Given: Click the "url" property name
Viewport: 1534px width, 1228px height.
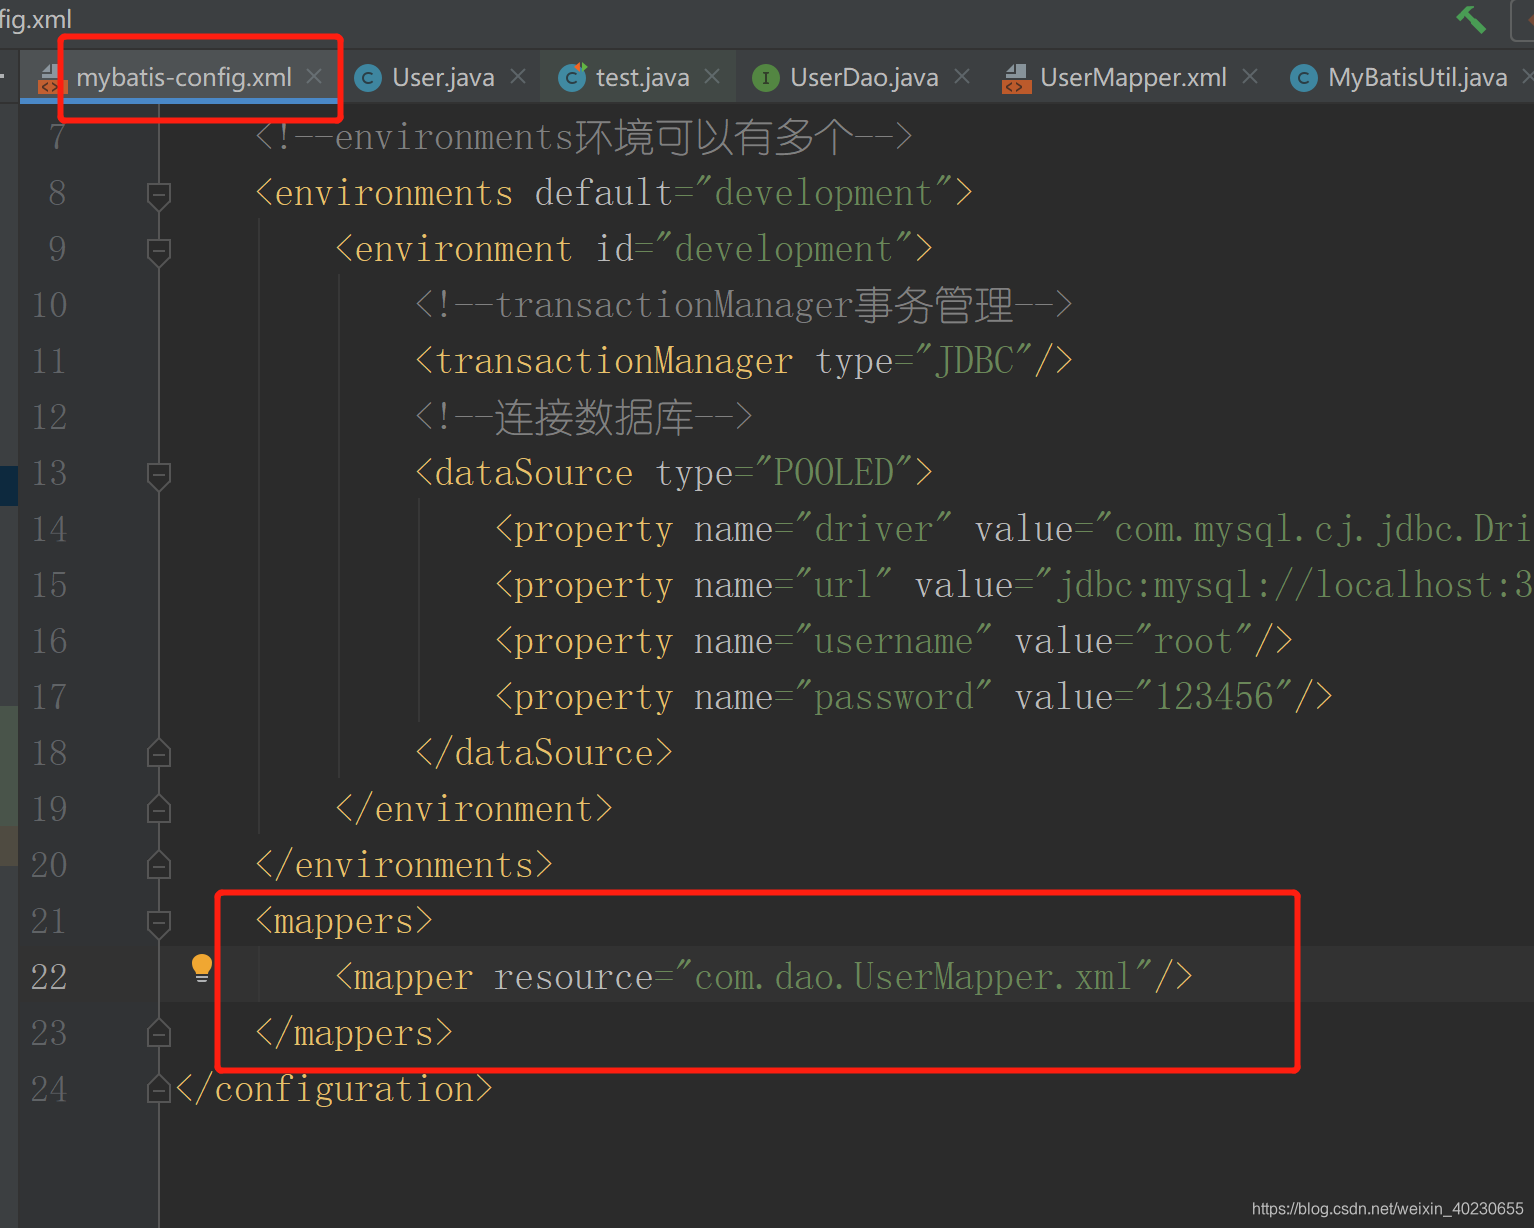Looking at the screenshot, I should click(843, 585).
